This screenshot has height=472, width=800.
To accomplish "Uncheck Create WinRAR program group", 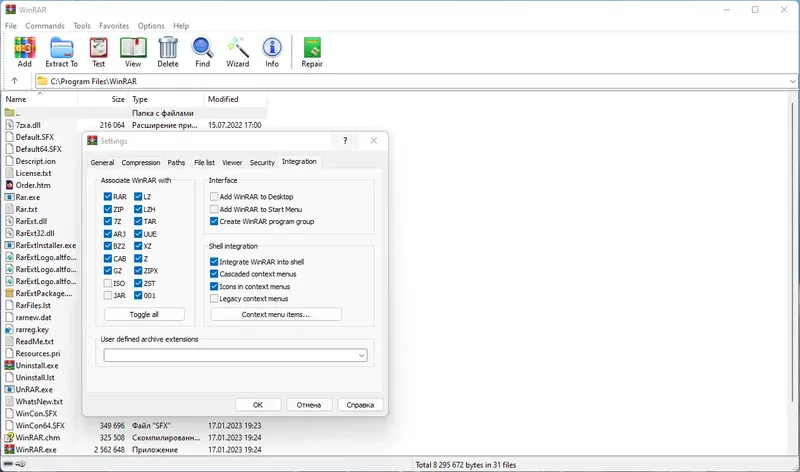I will pos(214,221).
